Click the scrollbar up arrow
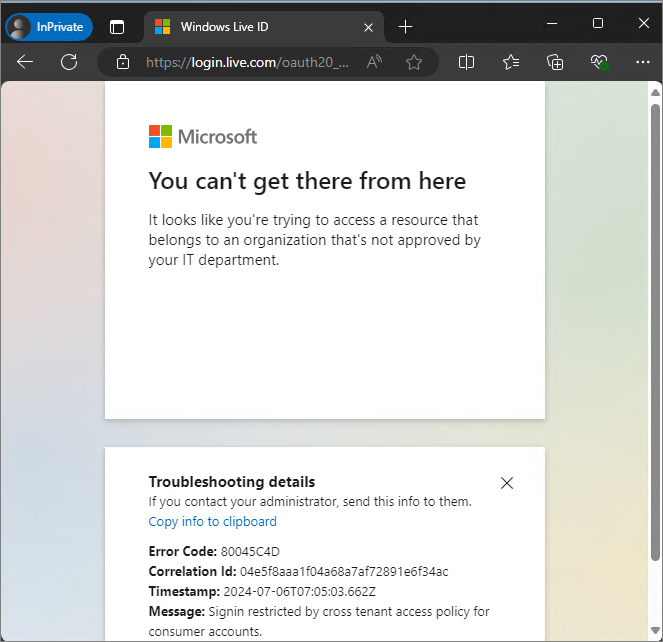Screen dimensions: 663x642 (655, 92)
